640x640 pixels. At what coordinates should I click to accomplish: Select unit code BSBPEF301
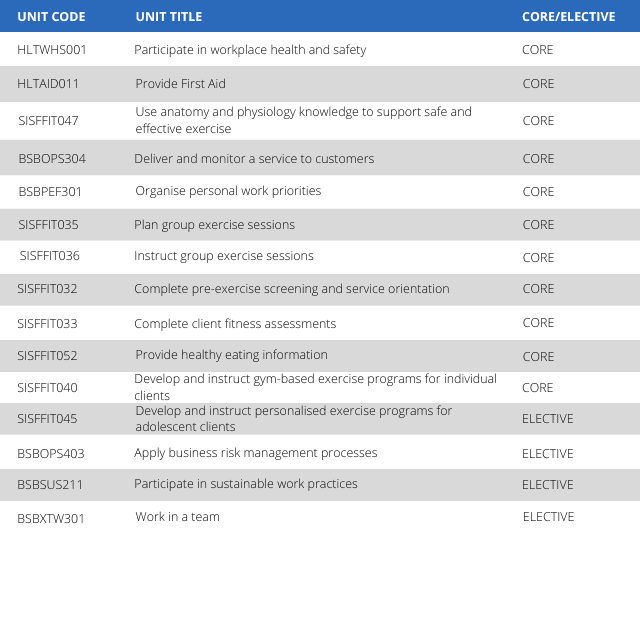pos(50,191)
